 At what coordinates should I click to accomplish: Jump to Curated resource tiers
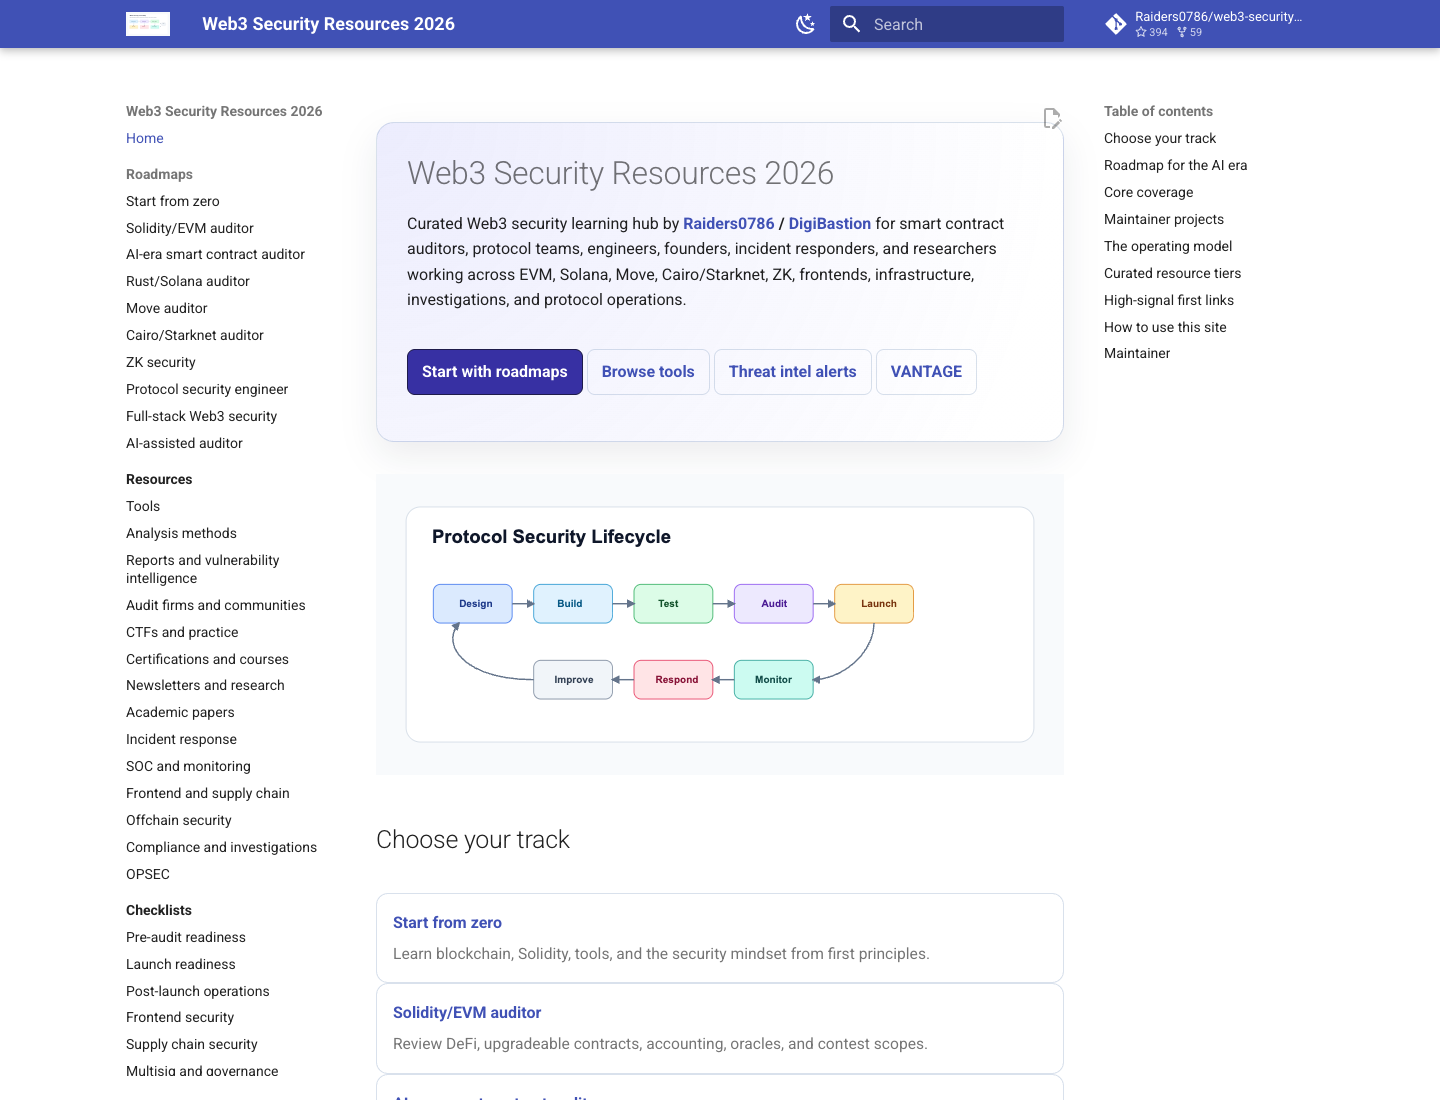point(1173,273)
